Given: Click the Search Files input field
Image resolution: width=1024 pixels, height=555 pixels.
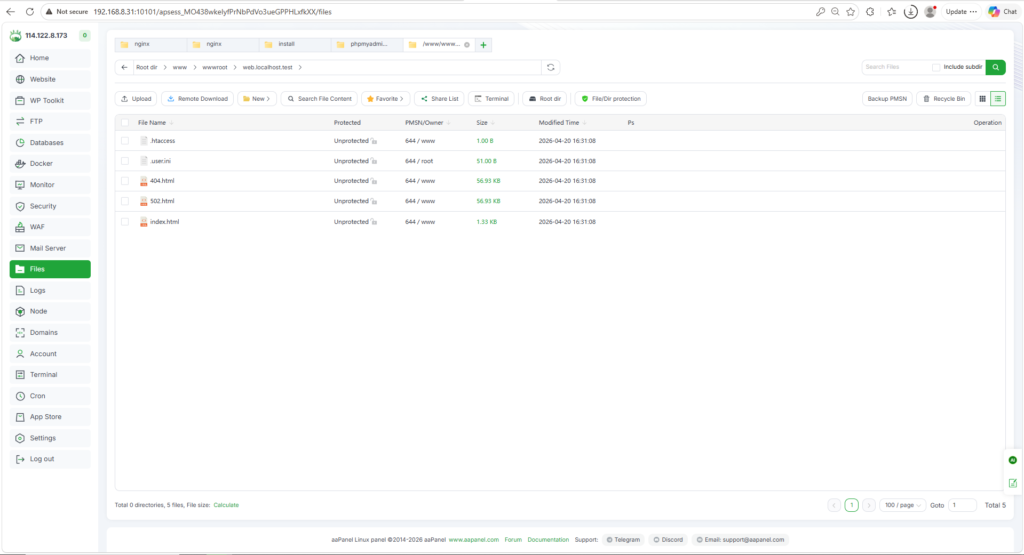Looking at the screenshot, I should point(895,67).
